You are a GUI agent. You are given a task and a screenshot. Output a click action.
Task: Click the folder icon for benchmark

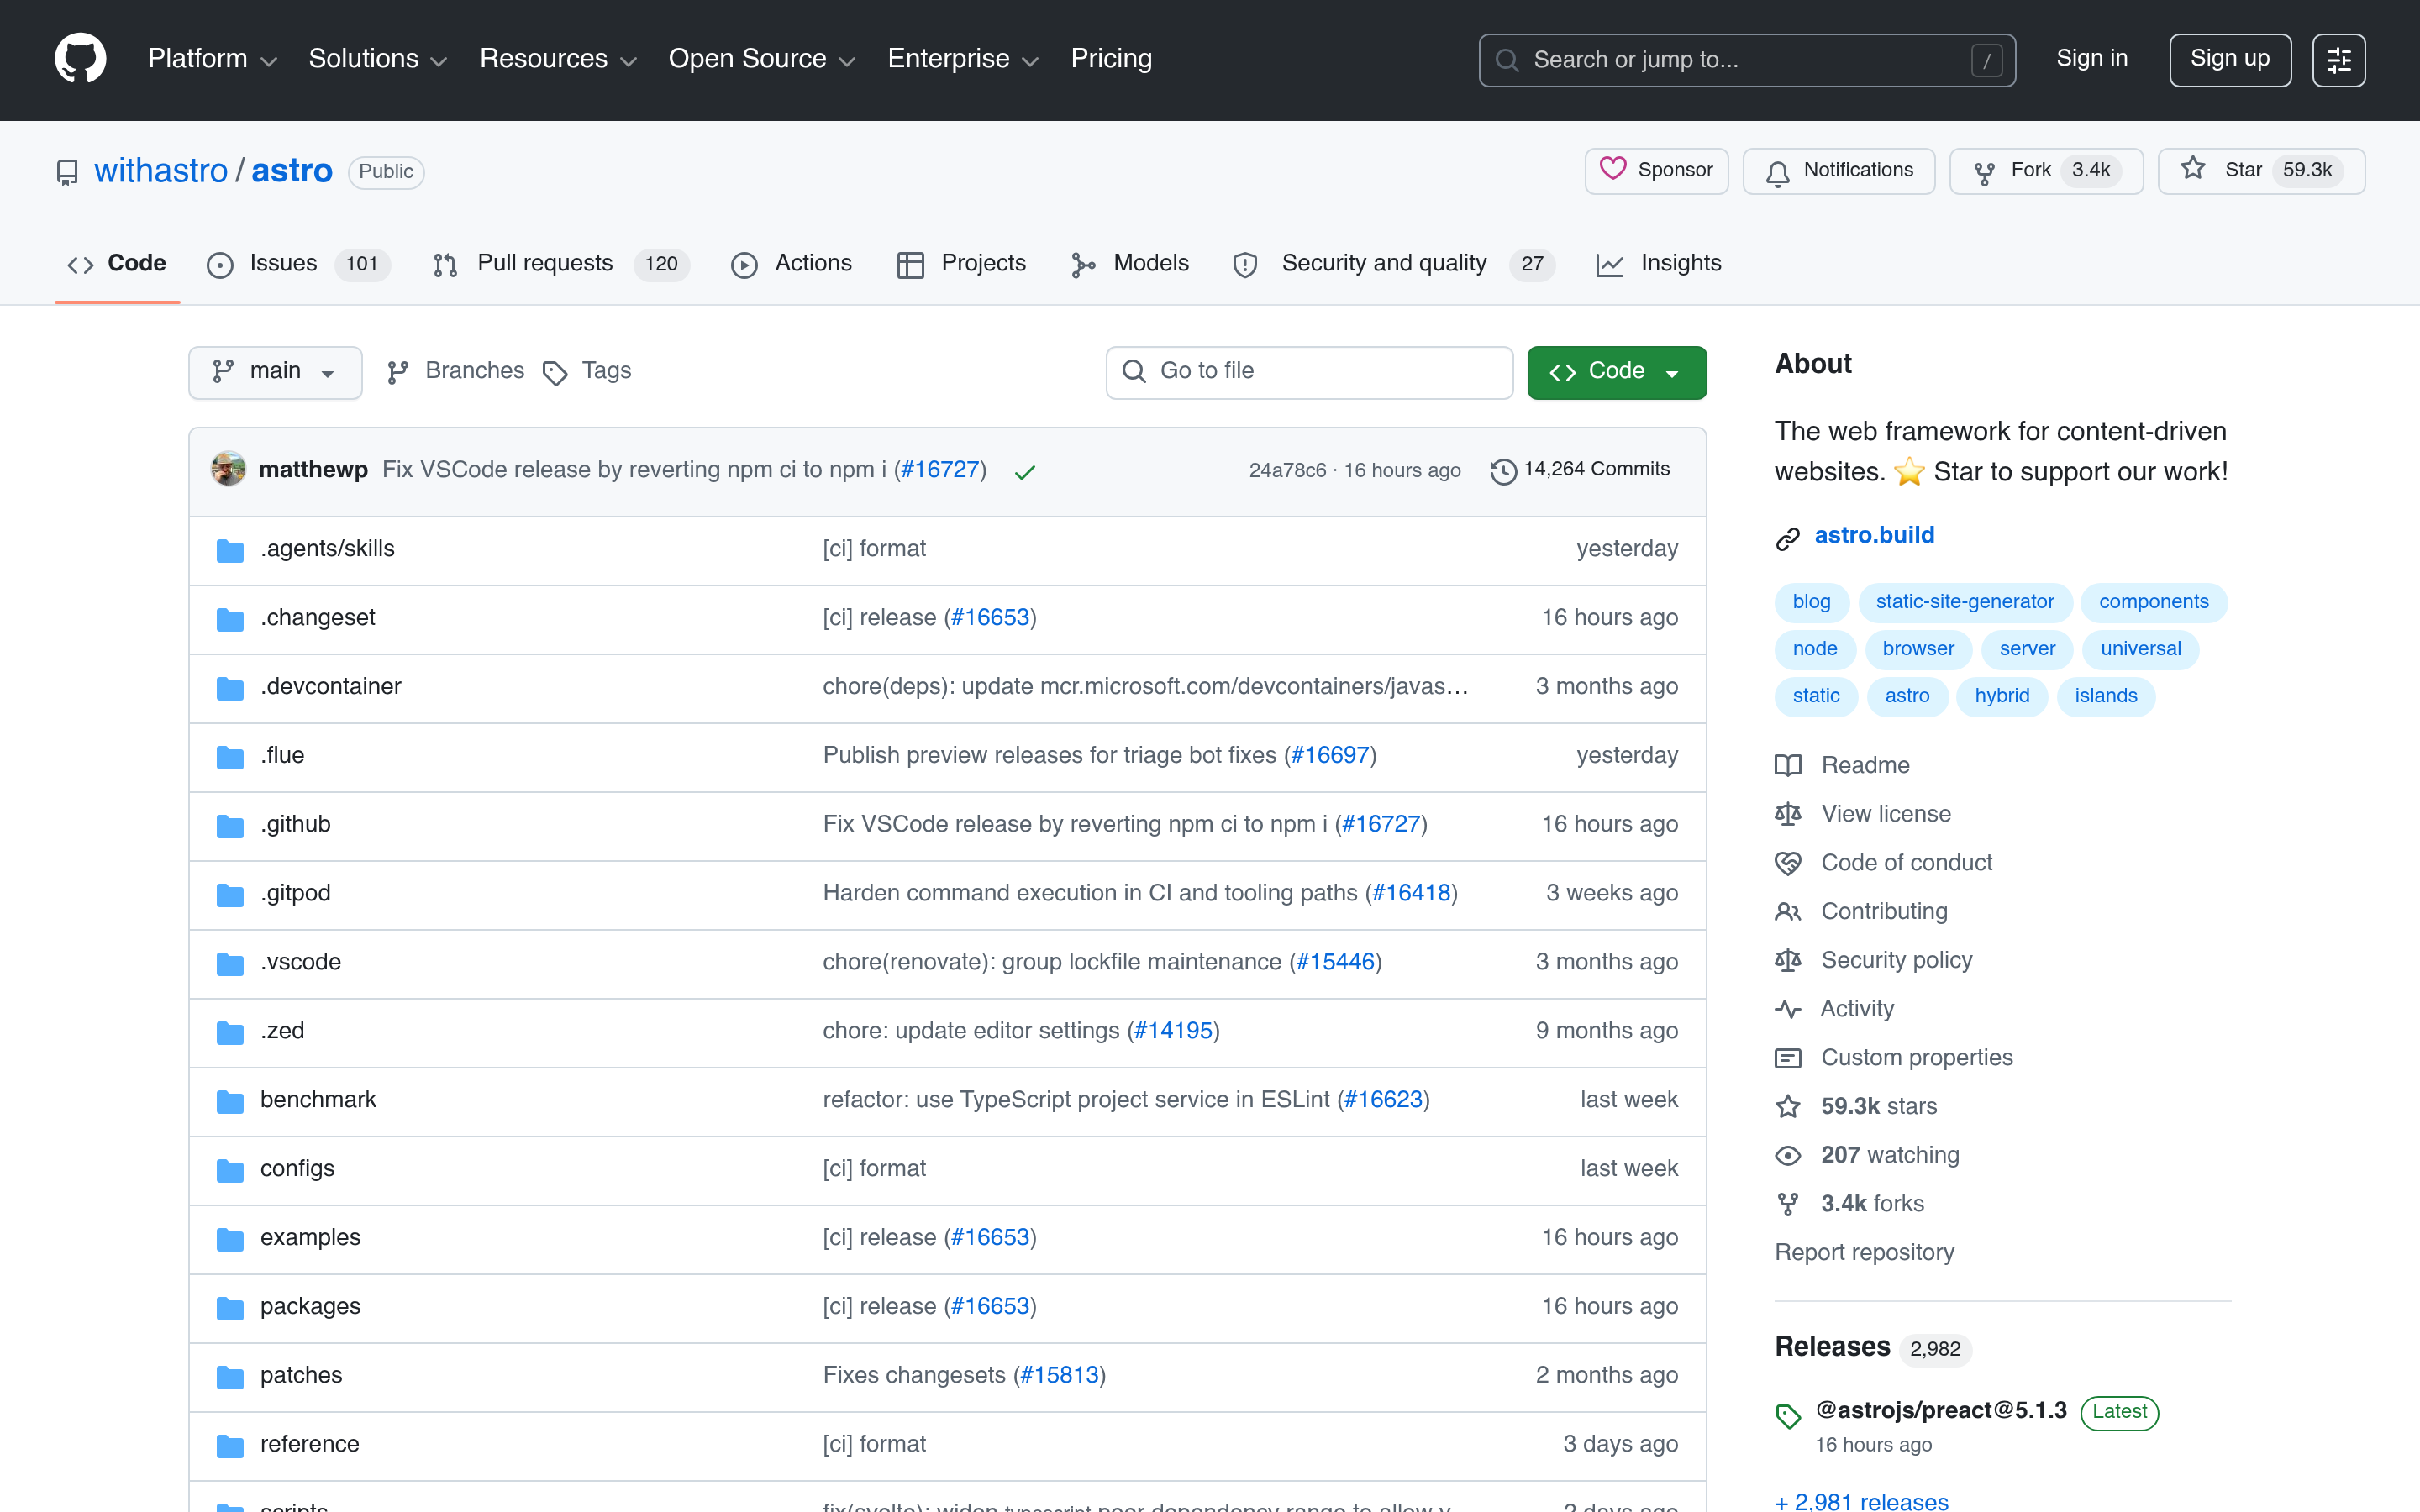pyautogui.click(x=230, y=1101)
